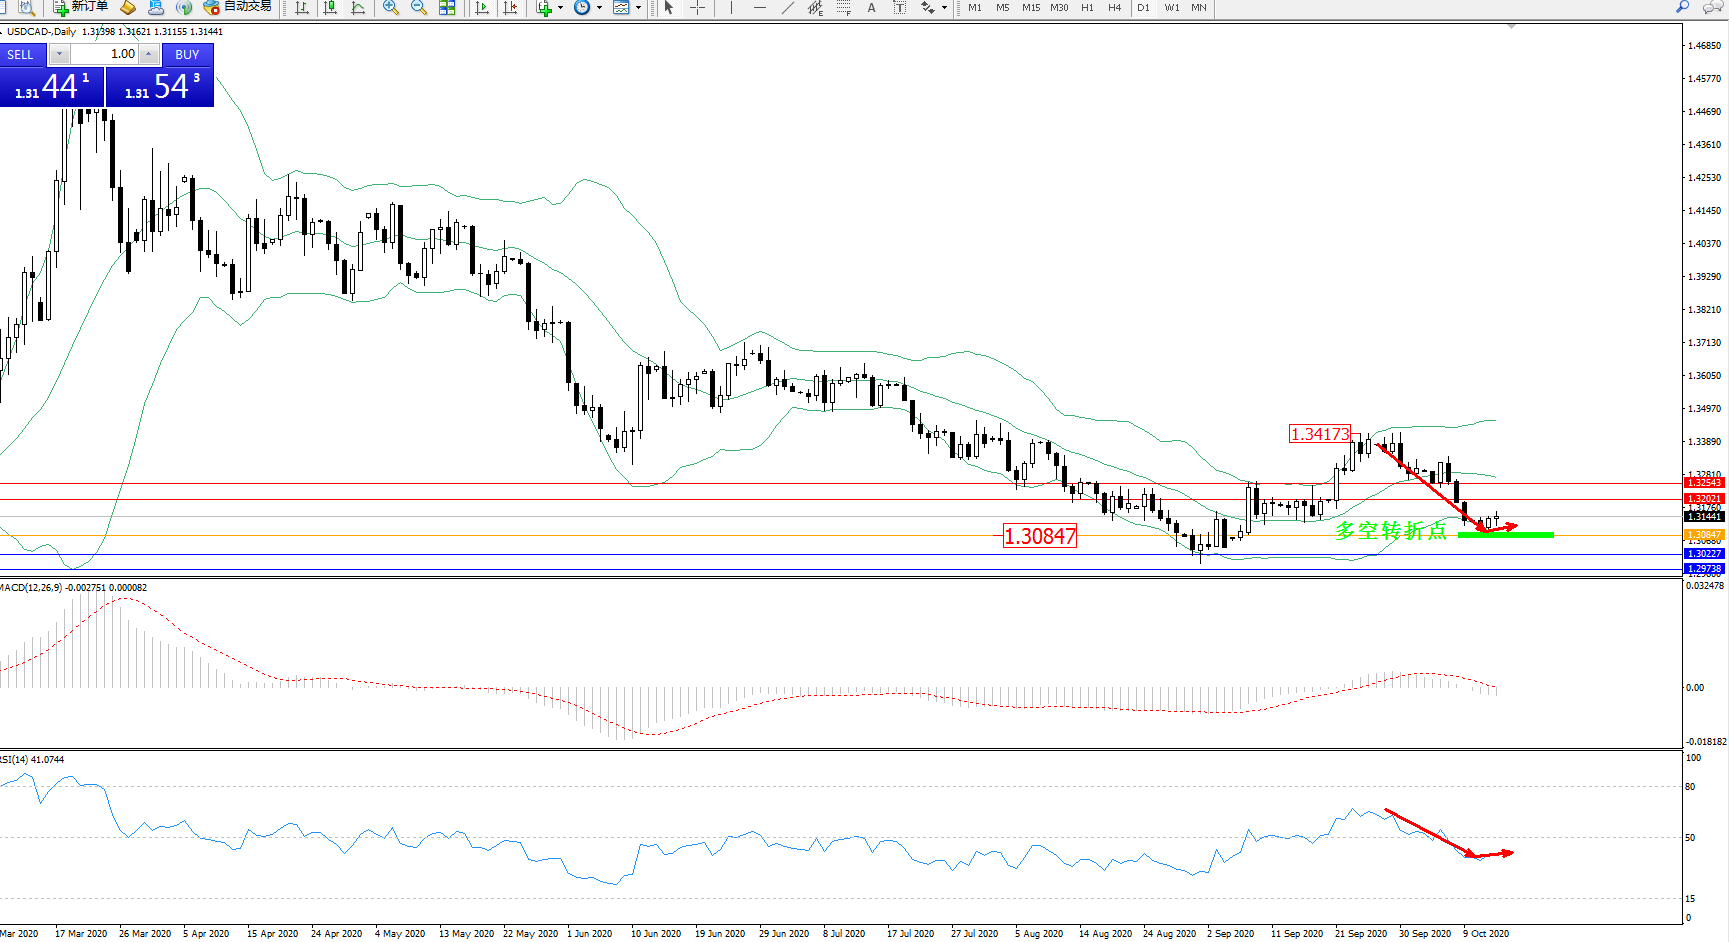
Task: Select the trendline drawing tool
Action: [x=788, y=8]
